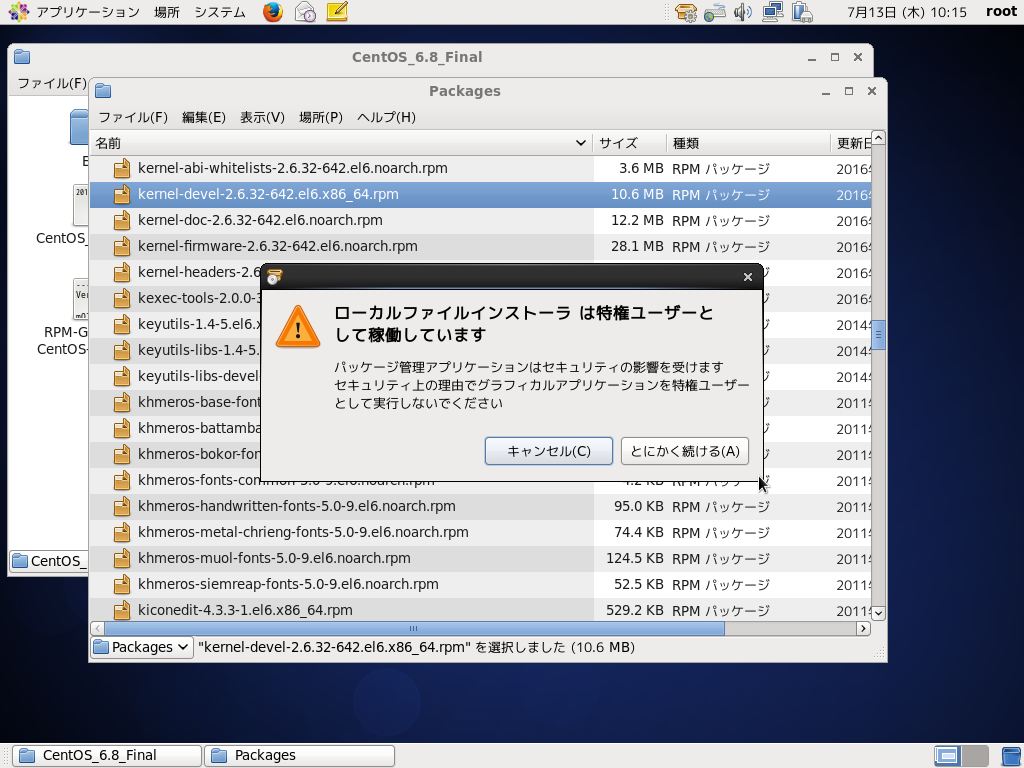Select kiconedit-4.3.3-1.el6.x86_64.rpm file name

click(245, 610)
